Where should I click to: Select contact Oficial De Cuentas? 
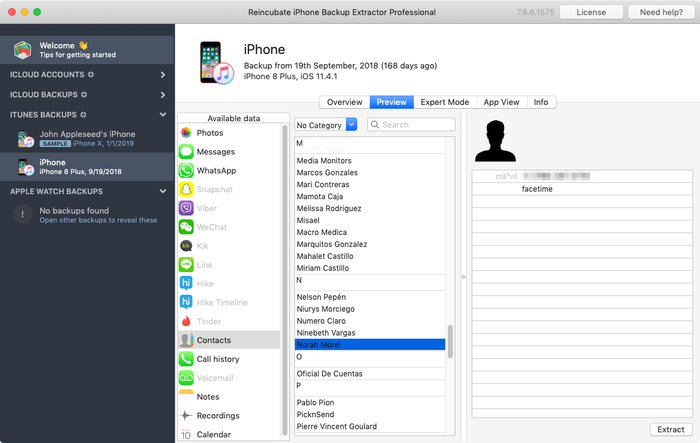370,374
